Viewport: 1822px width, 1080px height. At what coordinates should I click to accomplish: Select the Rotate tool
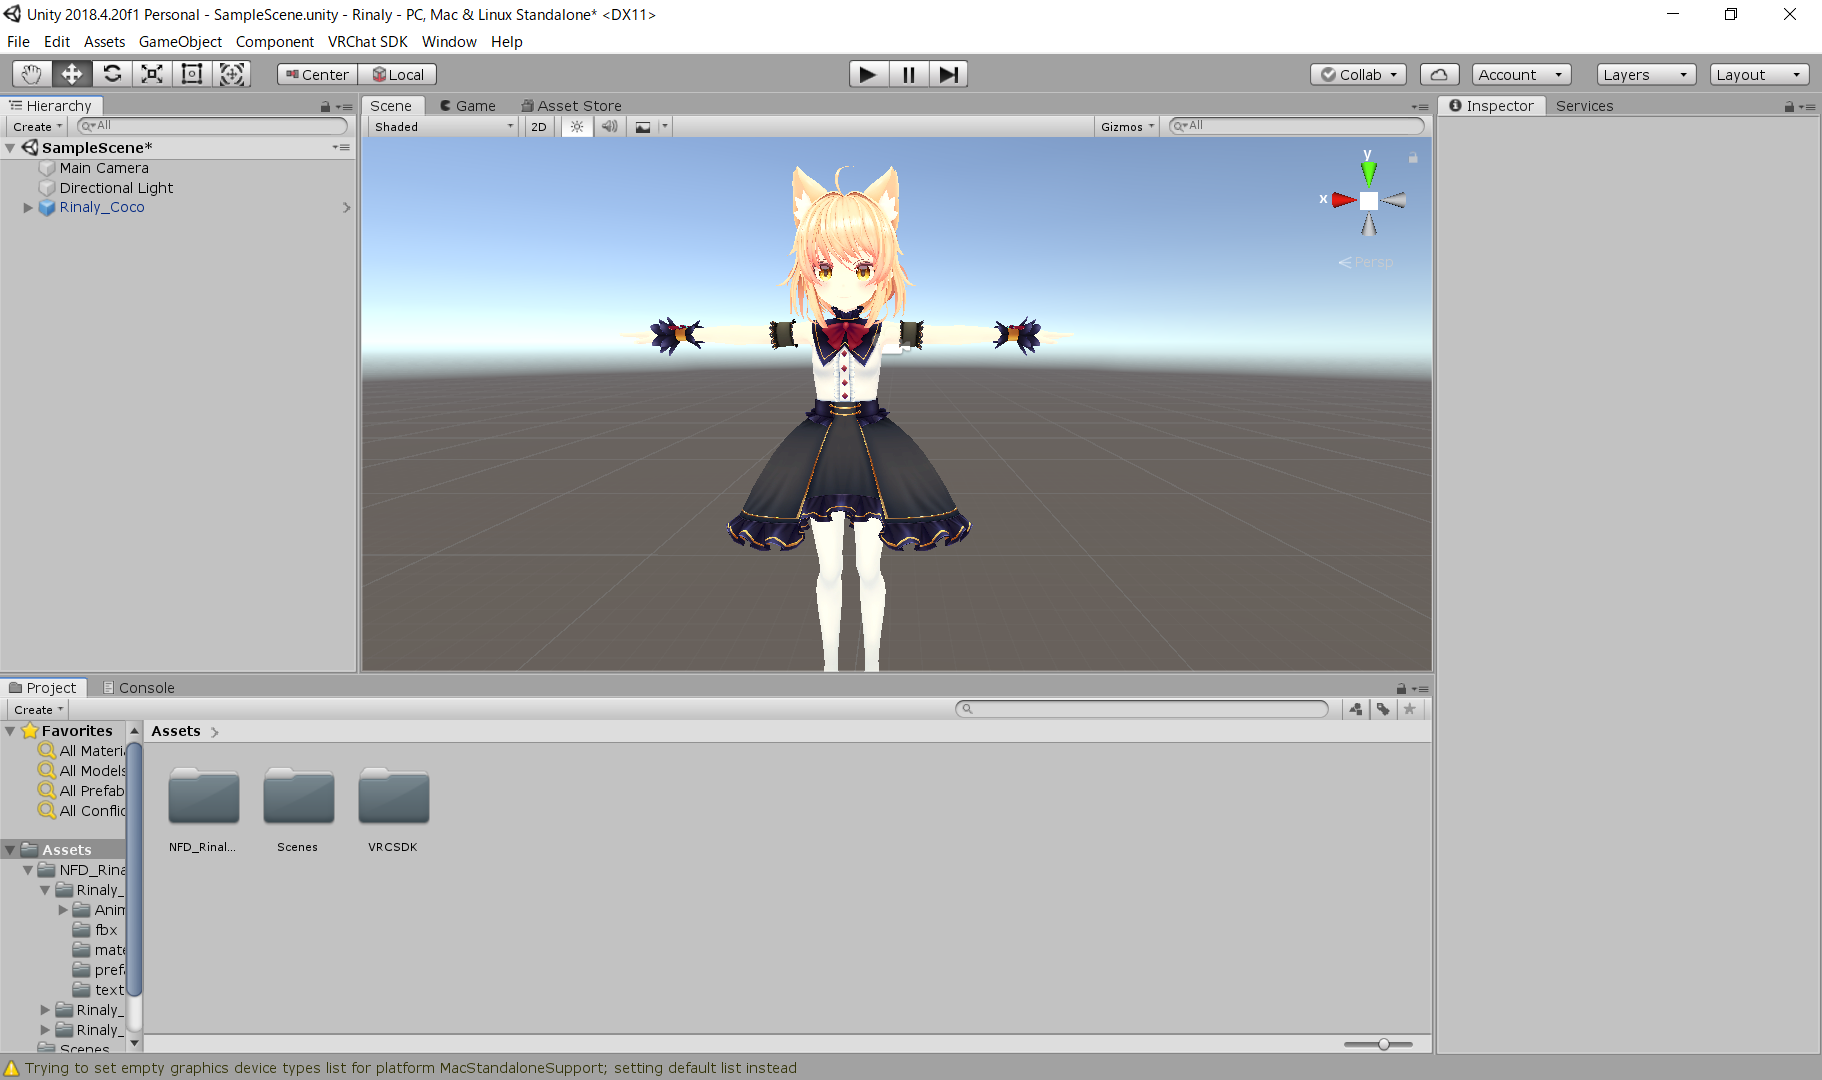(x=112, y=73)
